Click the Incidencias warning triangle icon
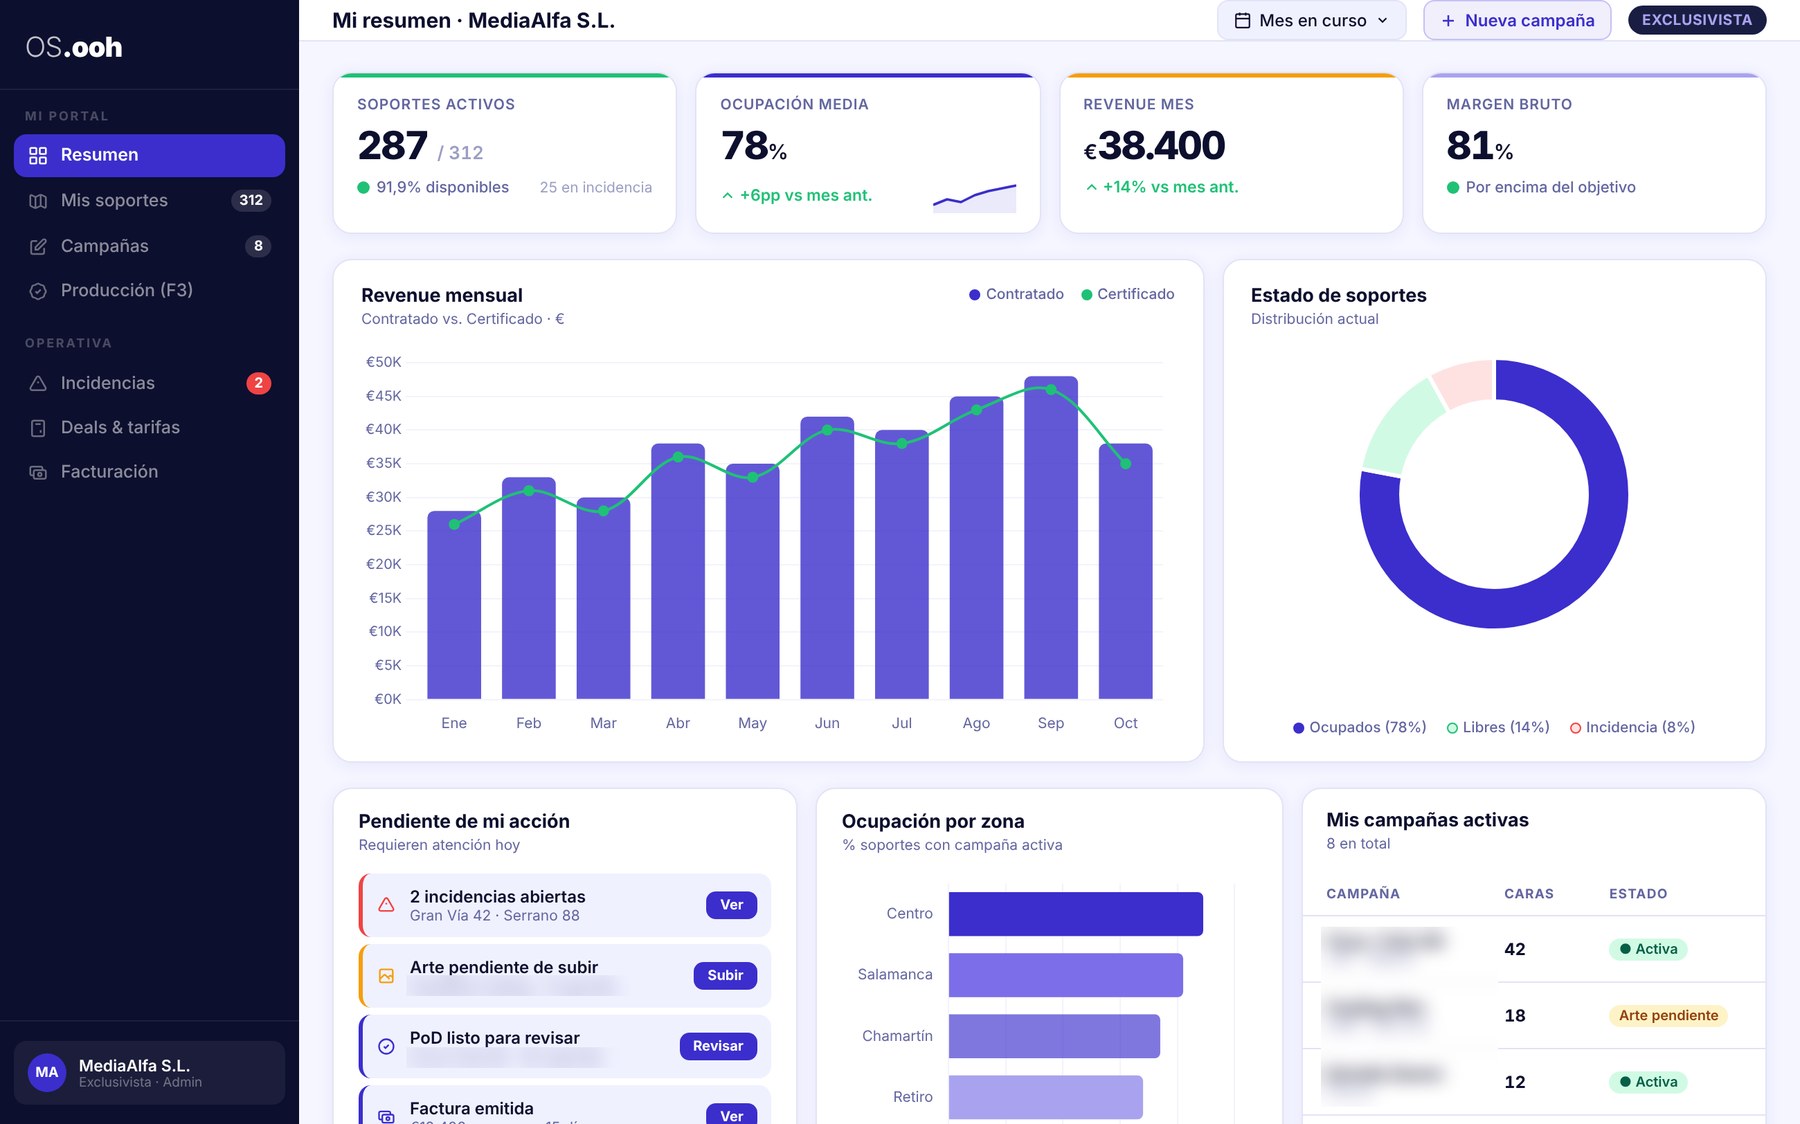This screenshot has height=1124, width=1800. tap(38, 383)
